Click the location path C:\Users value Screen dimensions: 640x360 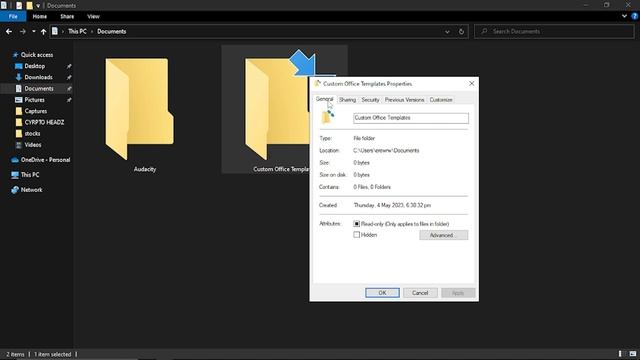point(386,151)
